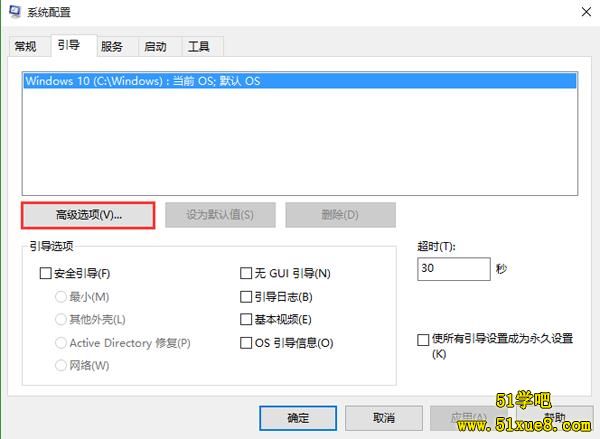Toggle the OS 引导信息 checkbox
The height and width of the screenshot is (439, 600).
pos(246,343)
